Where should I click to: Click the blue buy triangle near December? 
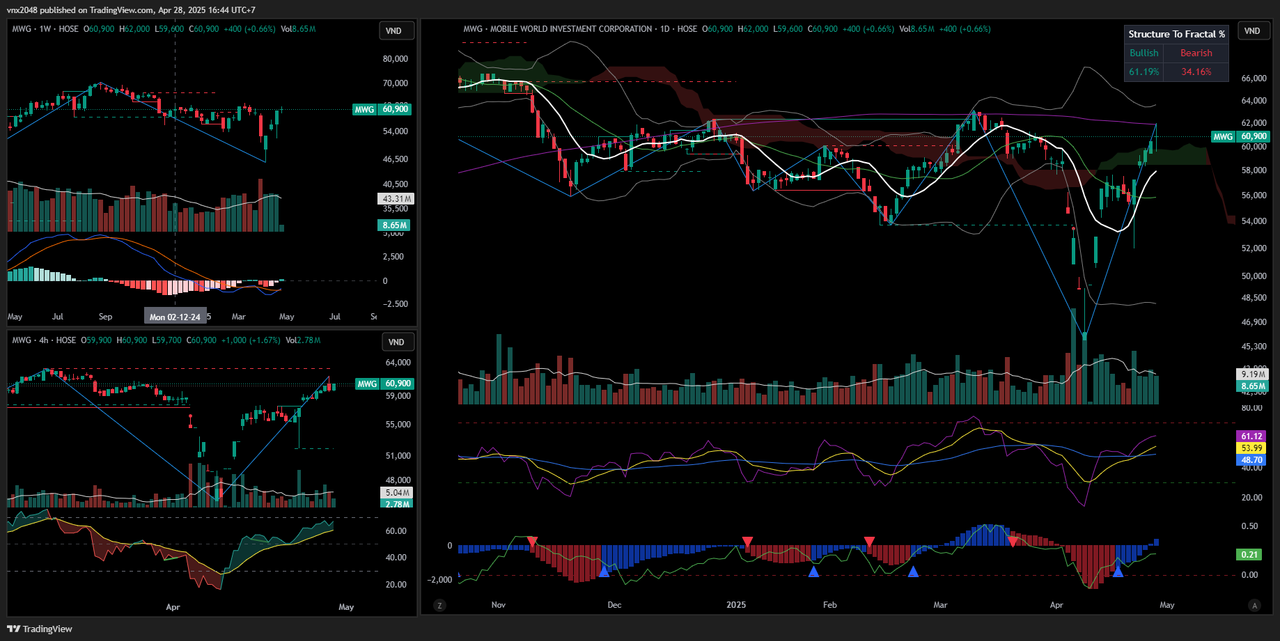click(604, 572)
